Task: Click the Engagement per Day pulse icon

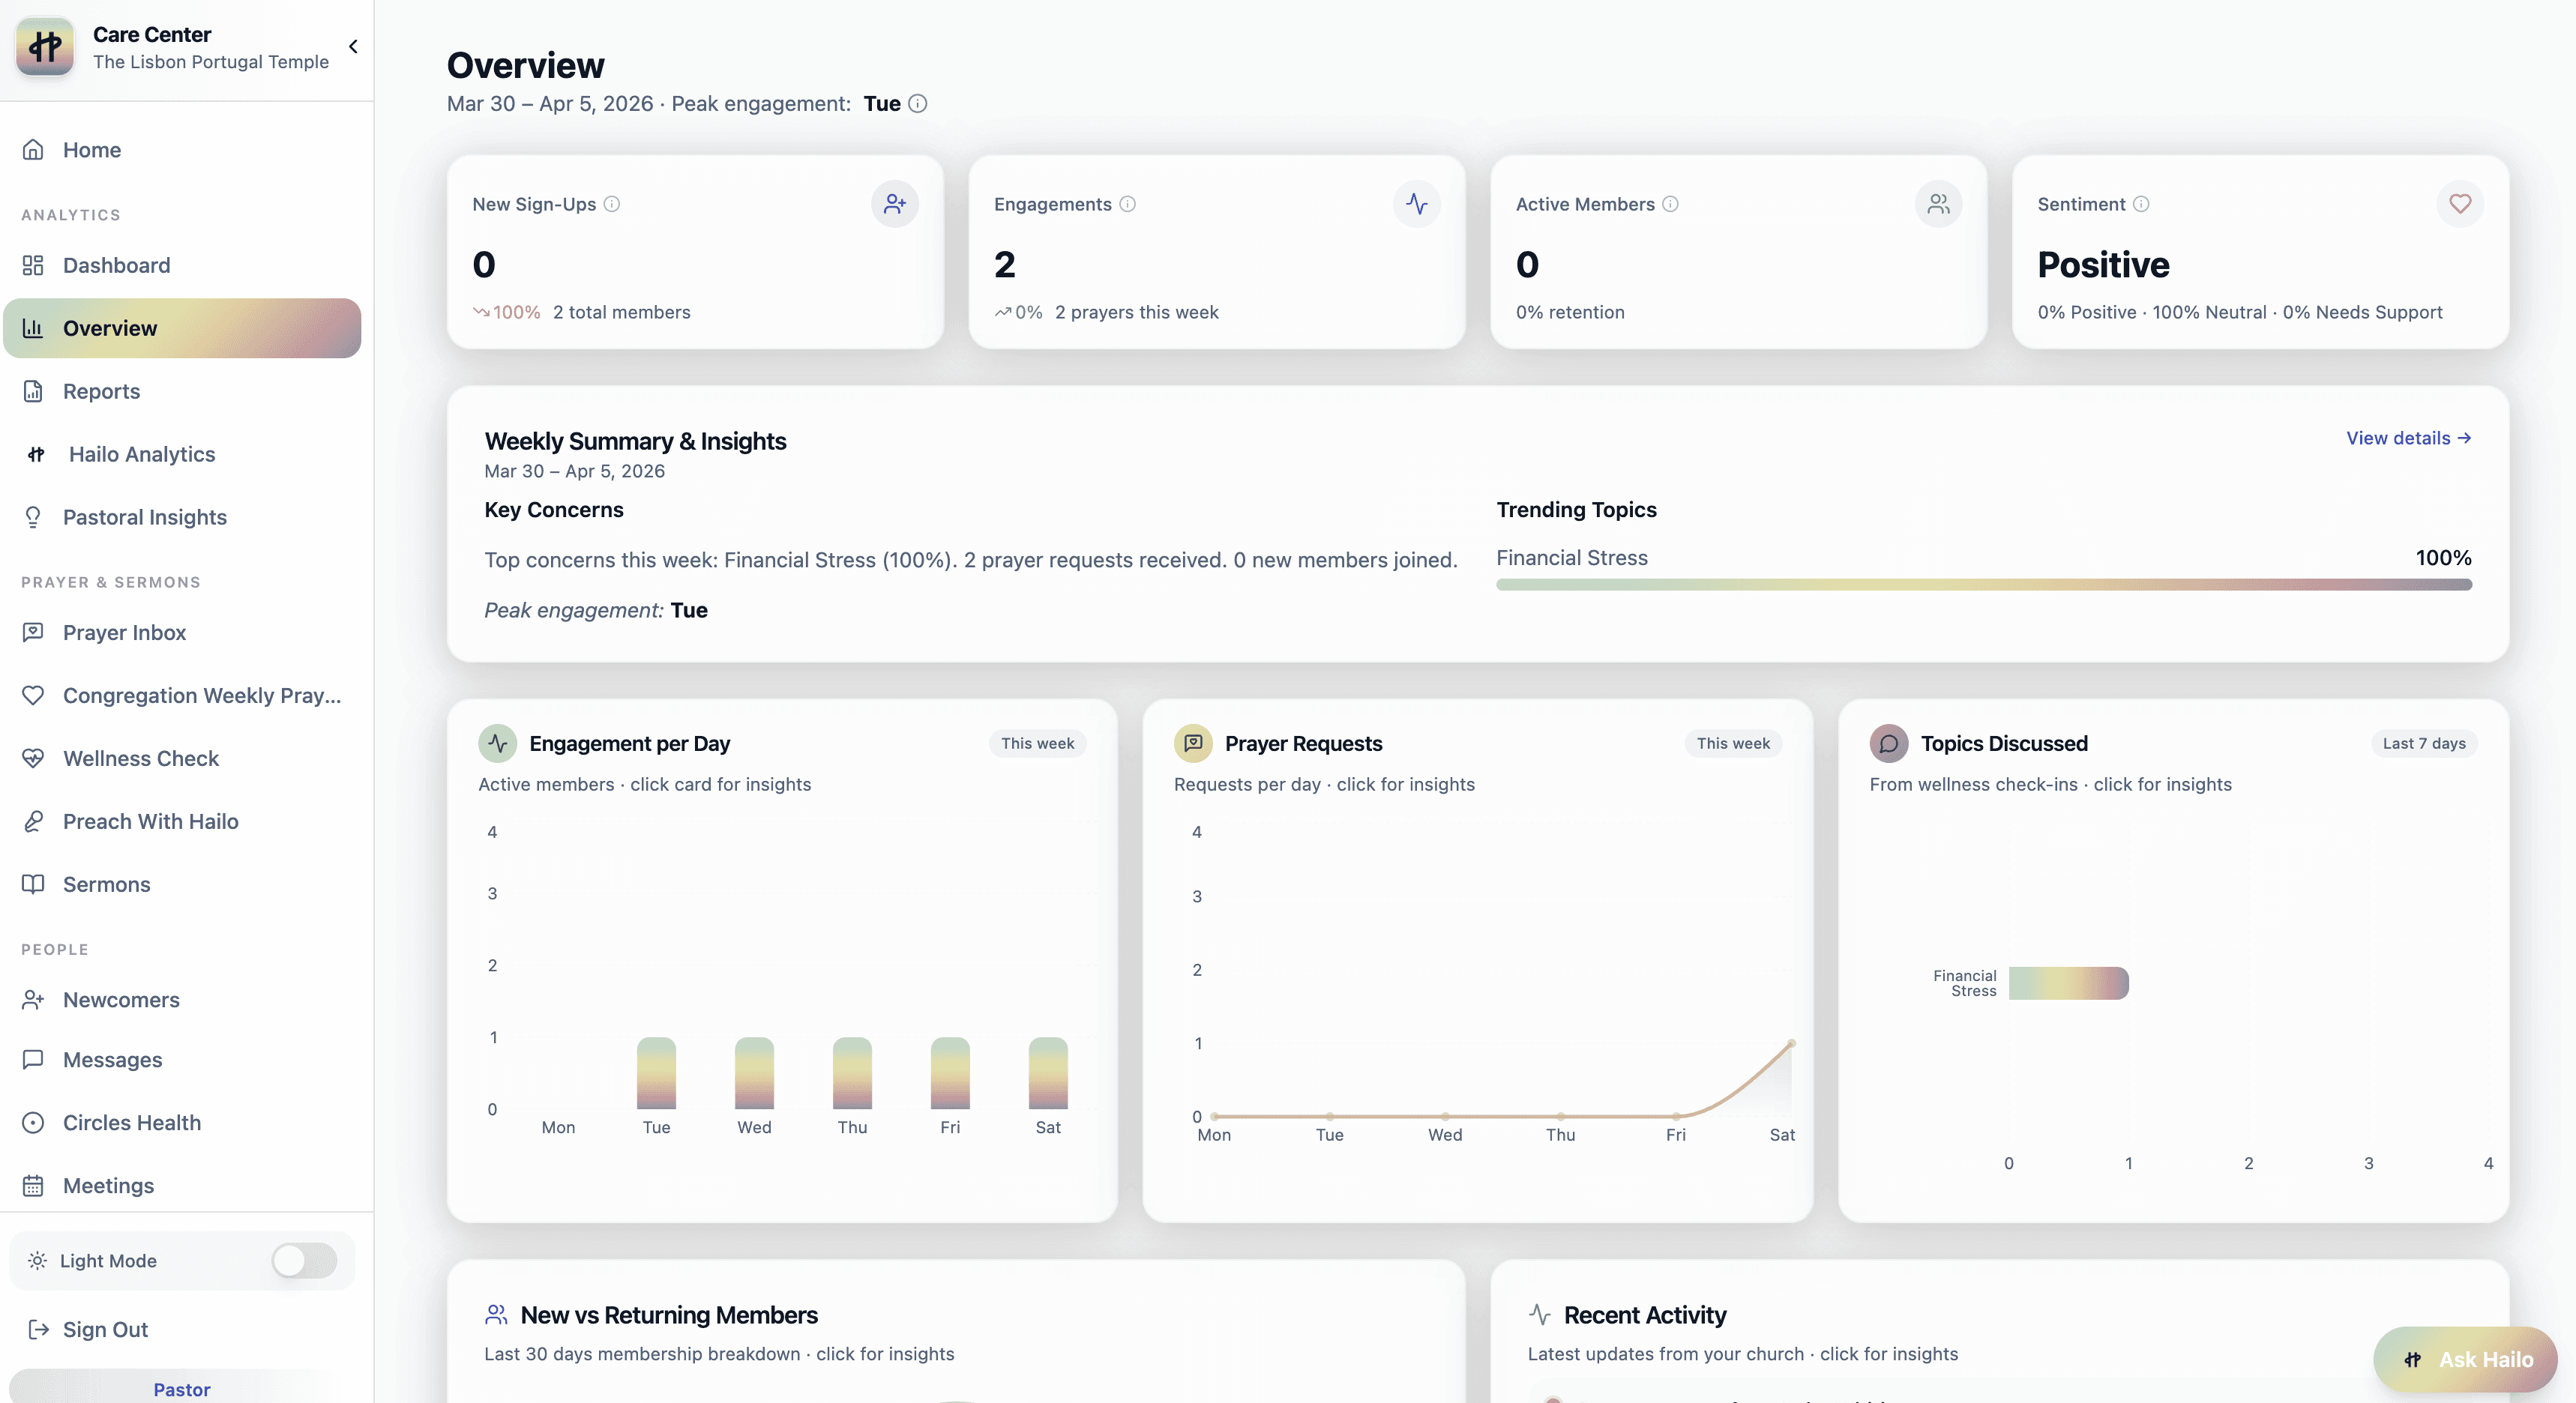Action: click(497, 743)
